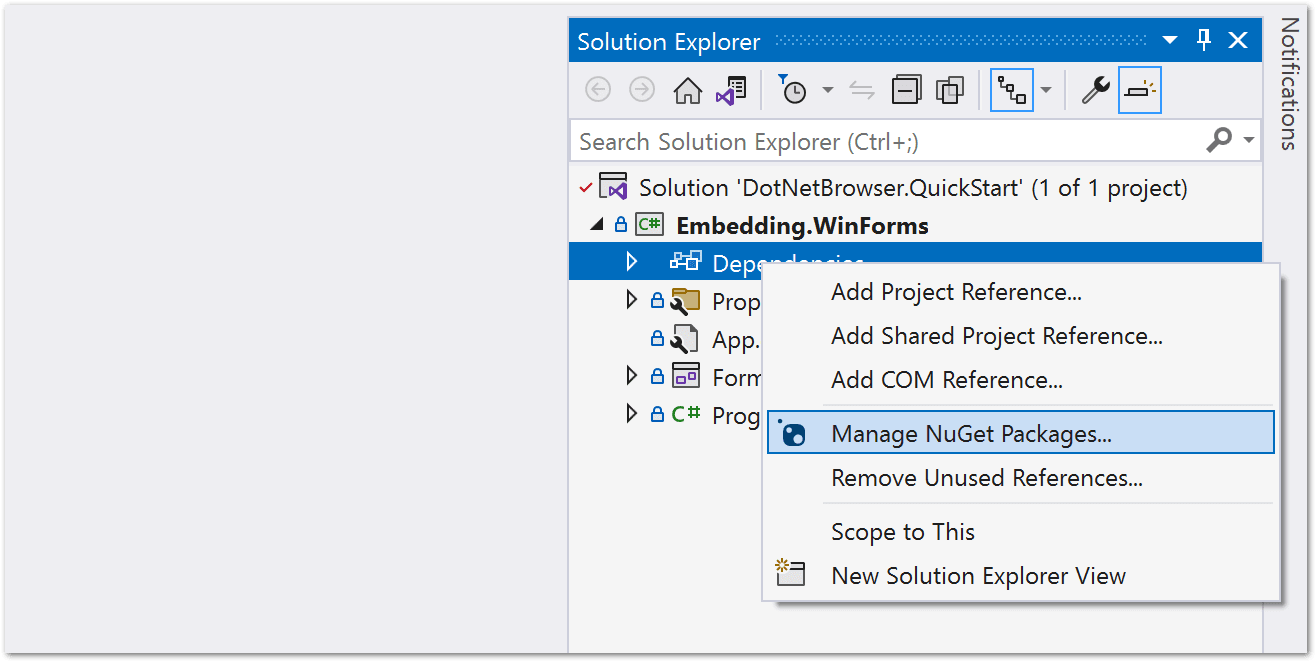Open file nesting dropdown arrow
This screenshot has width=1316, height=662.
coord(1046,90)
